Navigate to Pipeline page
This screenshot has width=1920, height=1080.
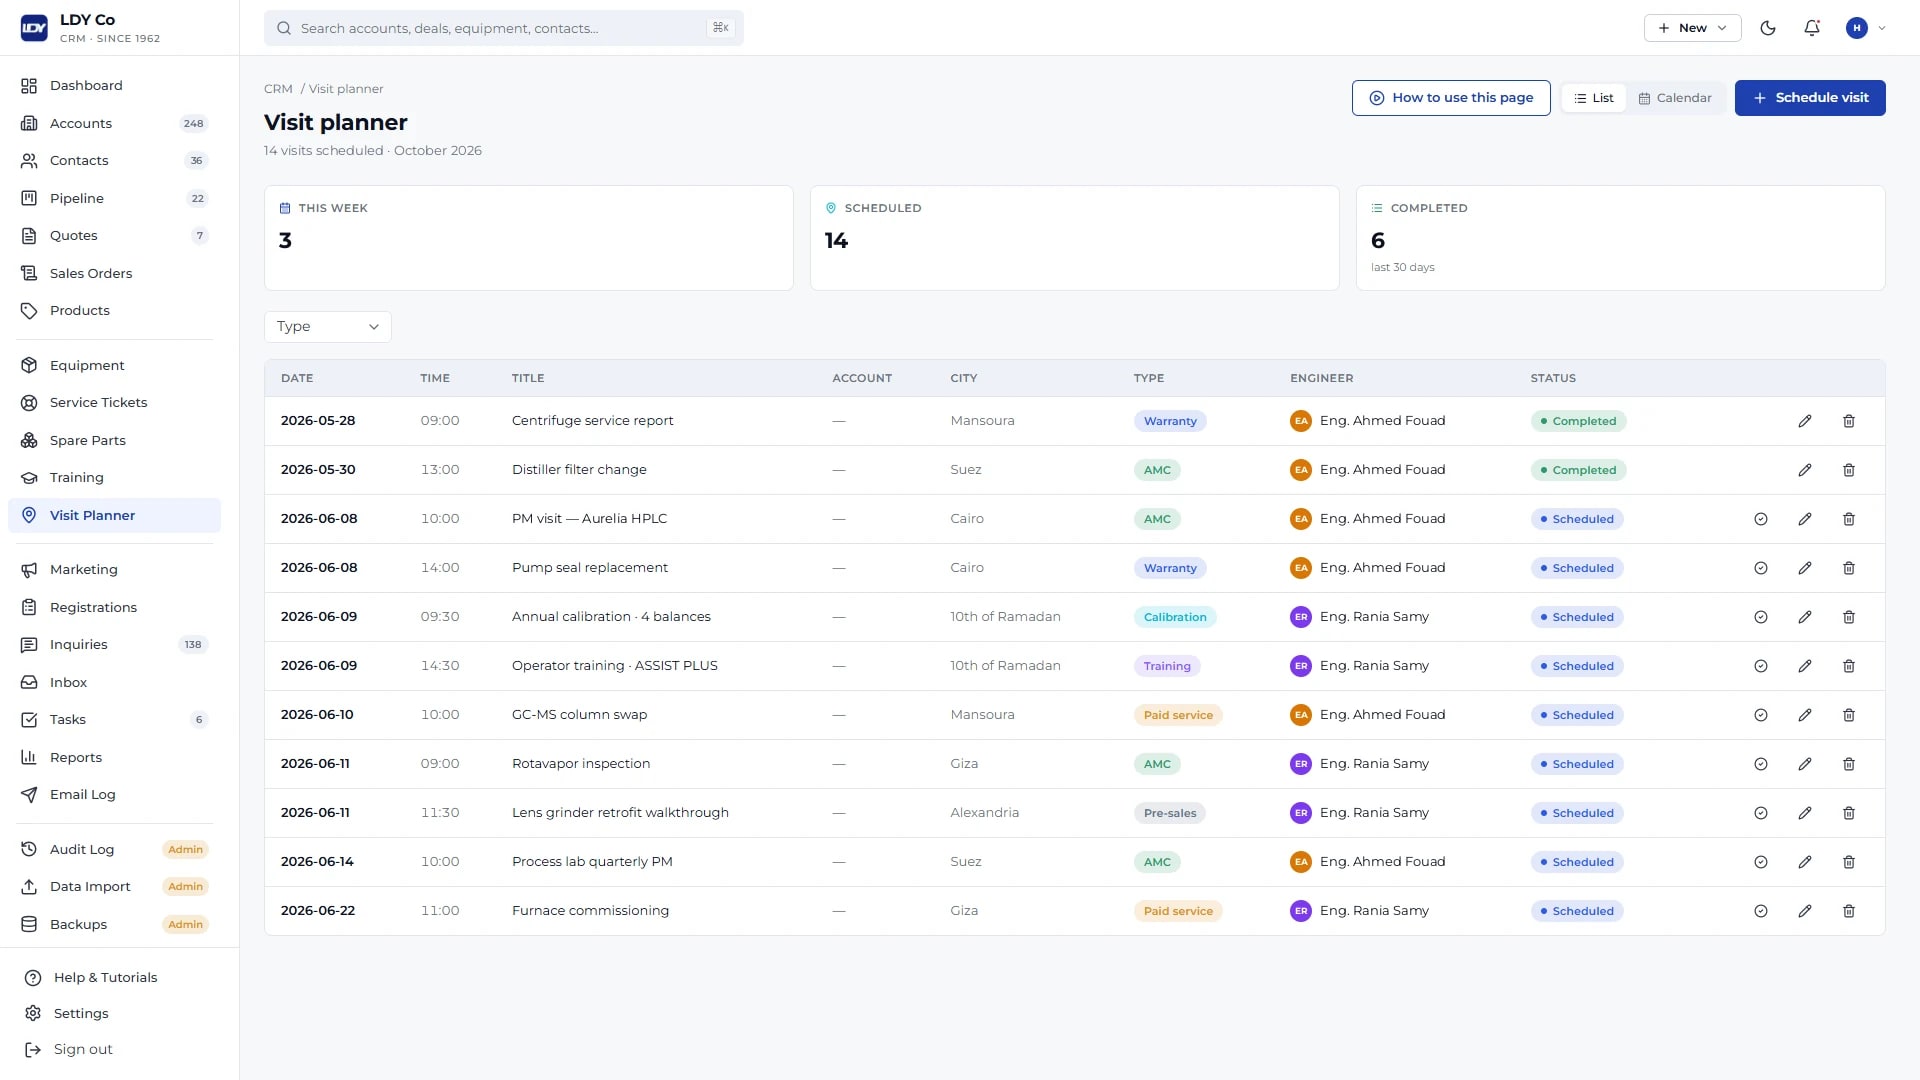pos(114,199)
